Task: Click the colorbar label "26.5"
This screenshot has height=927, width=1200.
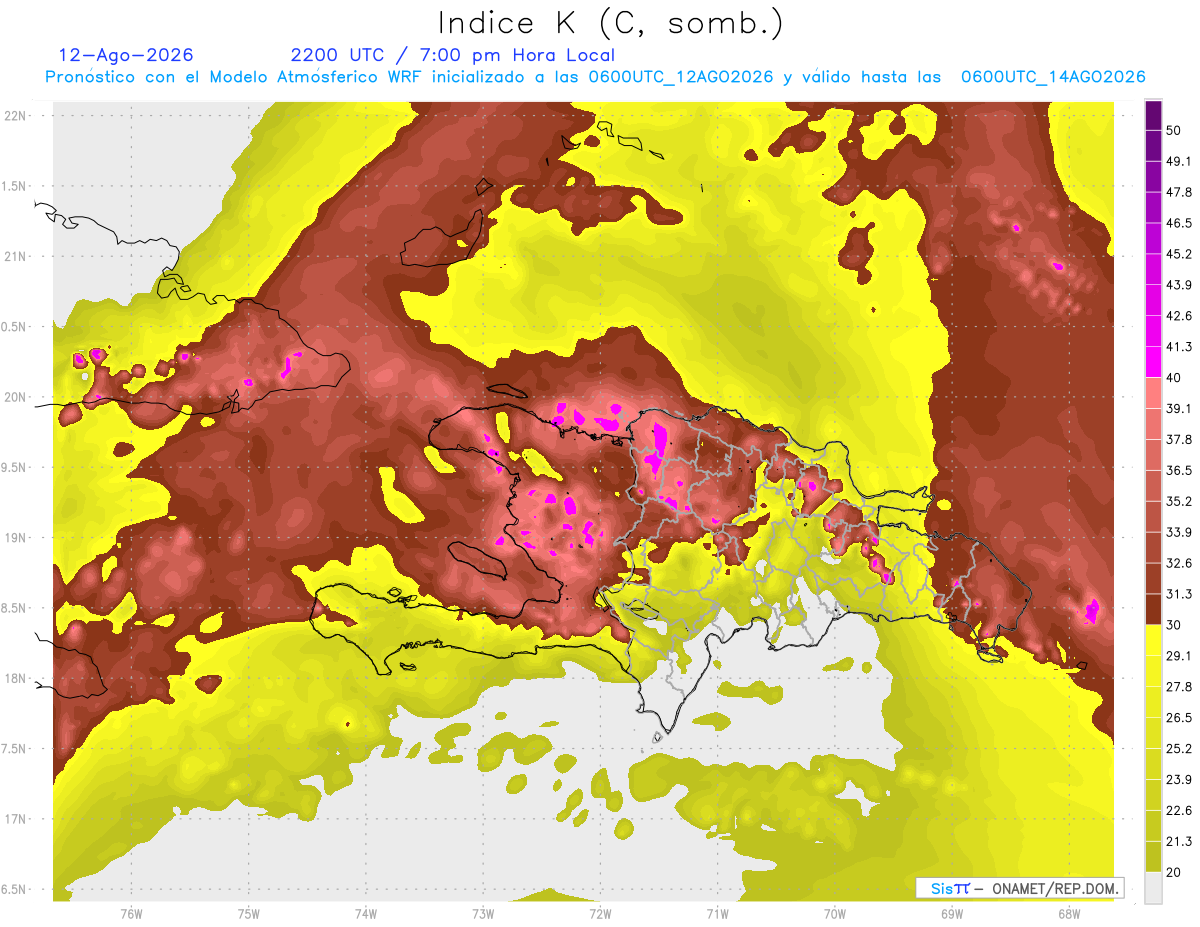Action: pyautogui.click(x=1179, y=718)
